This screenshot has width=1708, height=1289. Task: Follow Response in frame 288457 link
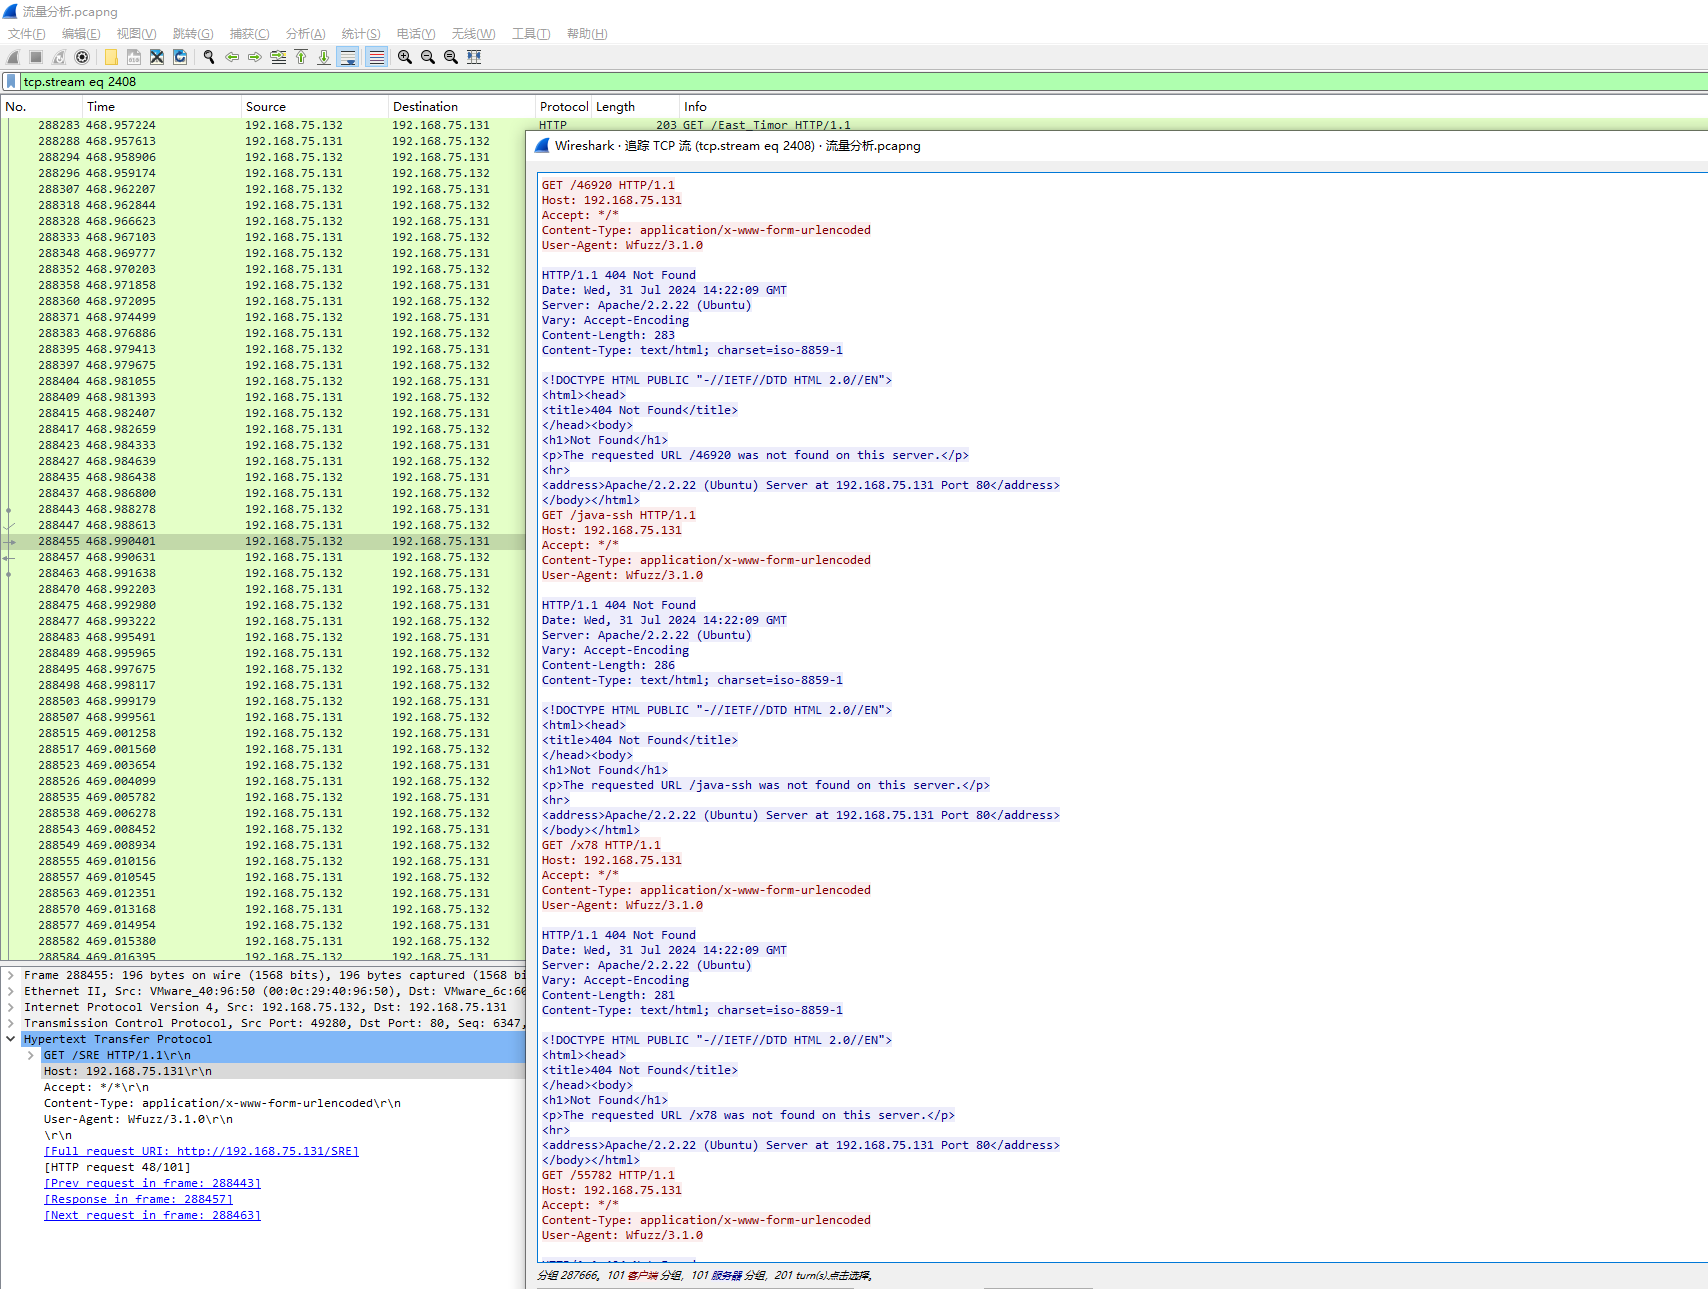point(138,1199)
